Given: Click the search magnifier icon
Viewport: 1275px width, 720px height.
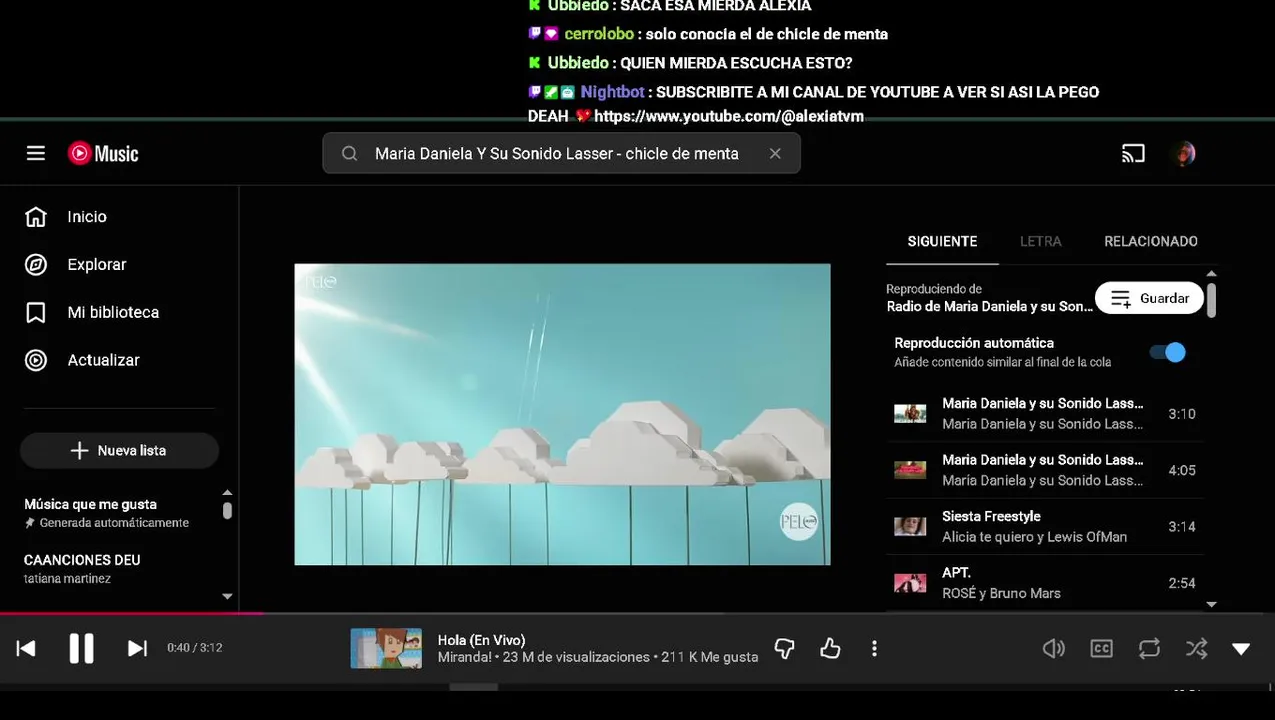Looking at the screenshot, I should coord(349,153).
